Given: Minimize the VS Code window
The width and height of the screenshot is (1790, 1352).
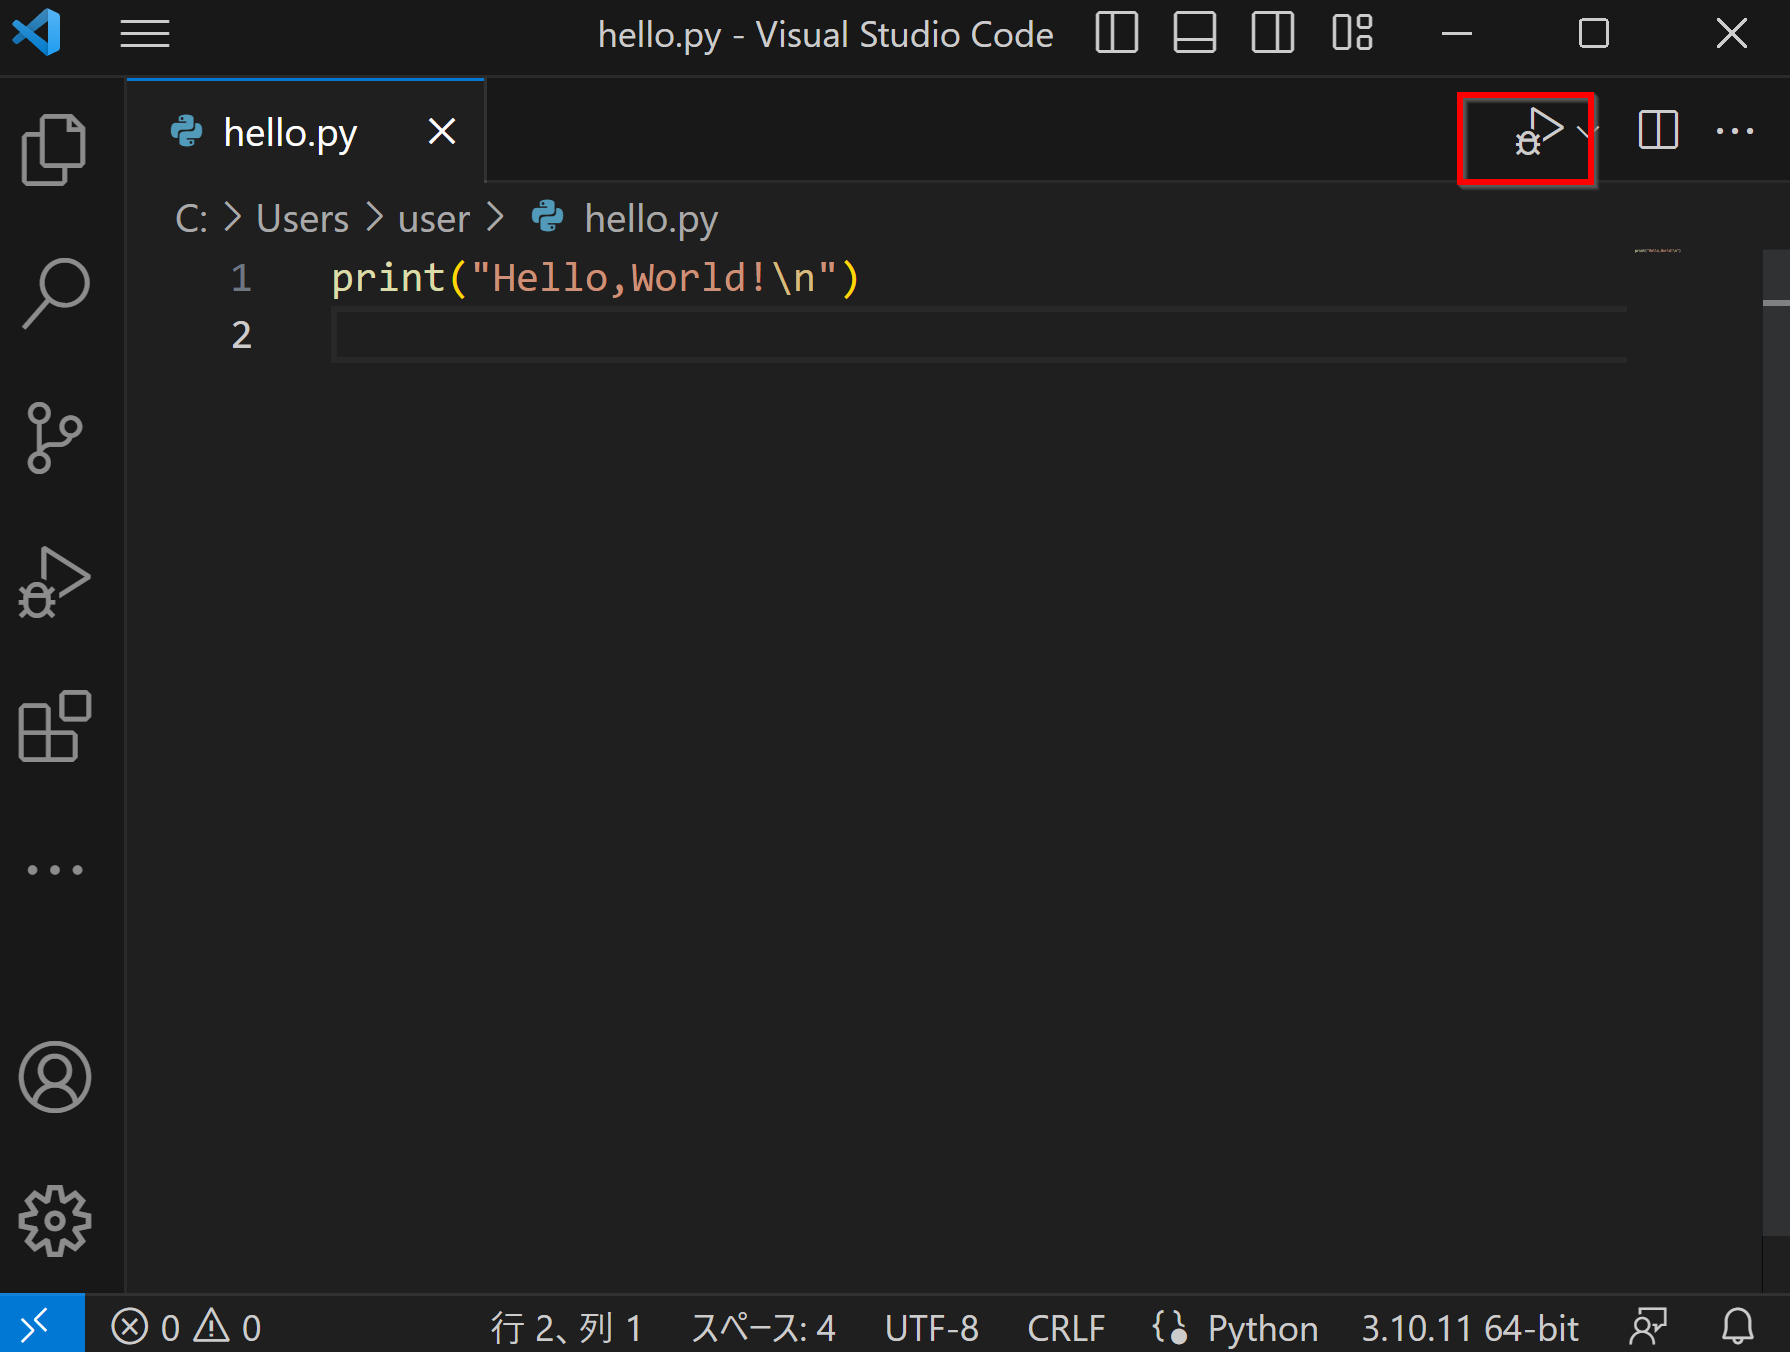Looking at the screenshot, I should pyautogui.click(x=1457, y=33).
